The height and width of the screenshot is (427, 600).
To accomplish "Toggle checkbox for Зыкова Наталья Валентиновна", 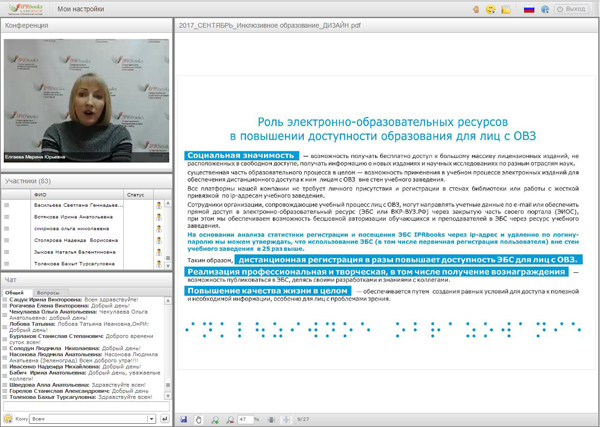I will pos(7,252).
